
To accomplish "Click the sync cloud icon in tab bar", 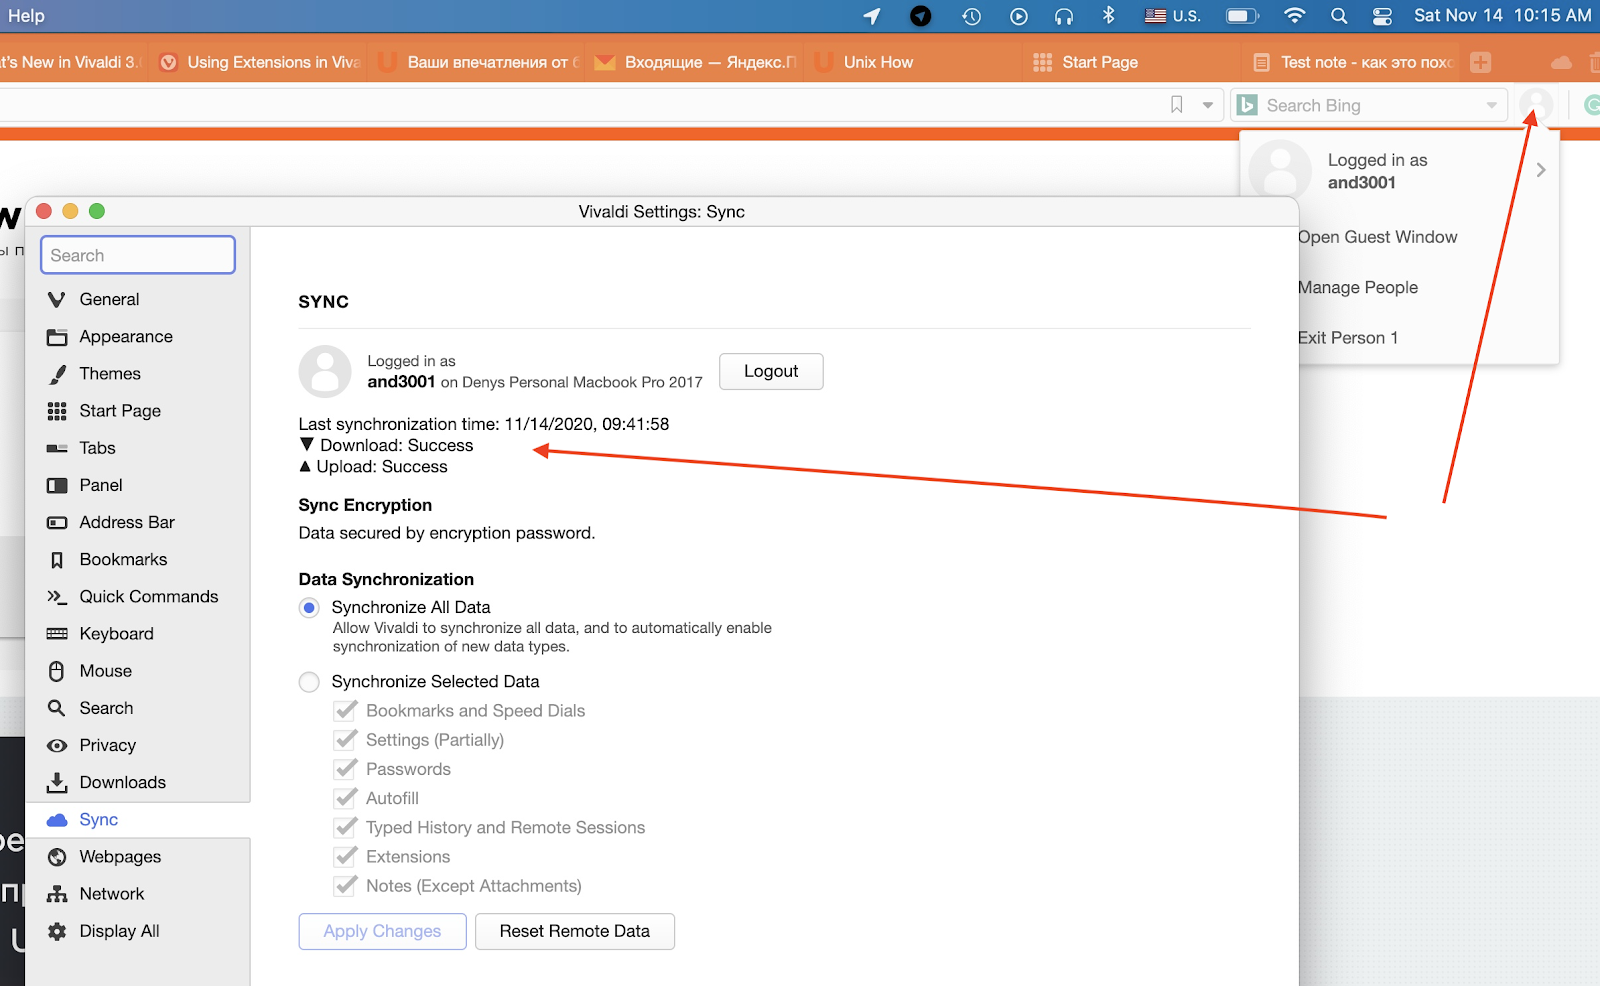I will coord(1561,62).
